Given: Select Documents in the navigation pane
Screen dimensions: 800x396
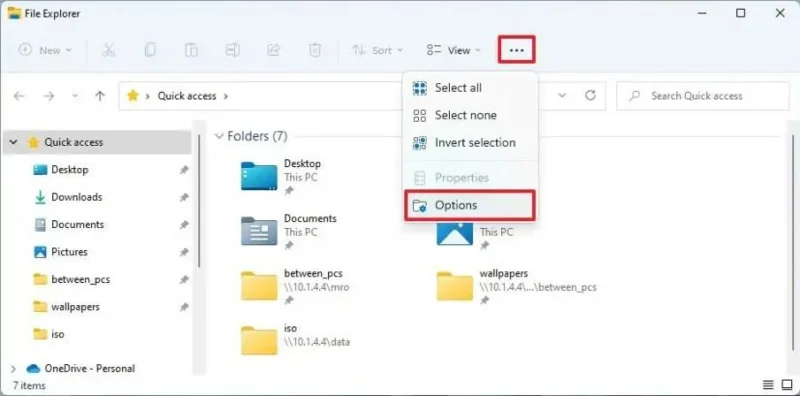Looking at the screenshot, I should 77,225.
